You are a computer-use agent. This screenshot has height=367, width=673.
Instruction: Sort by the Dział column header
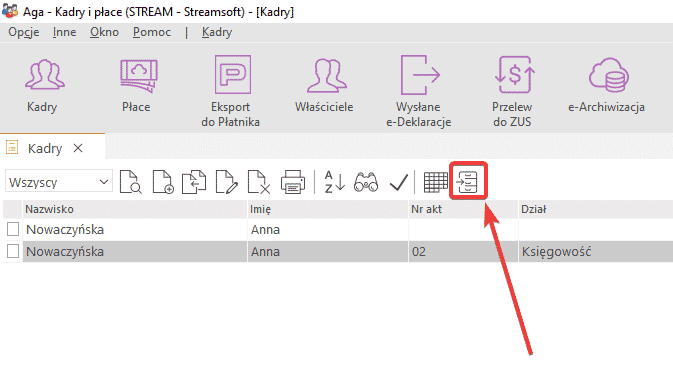(596, 209)
